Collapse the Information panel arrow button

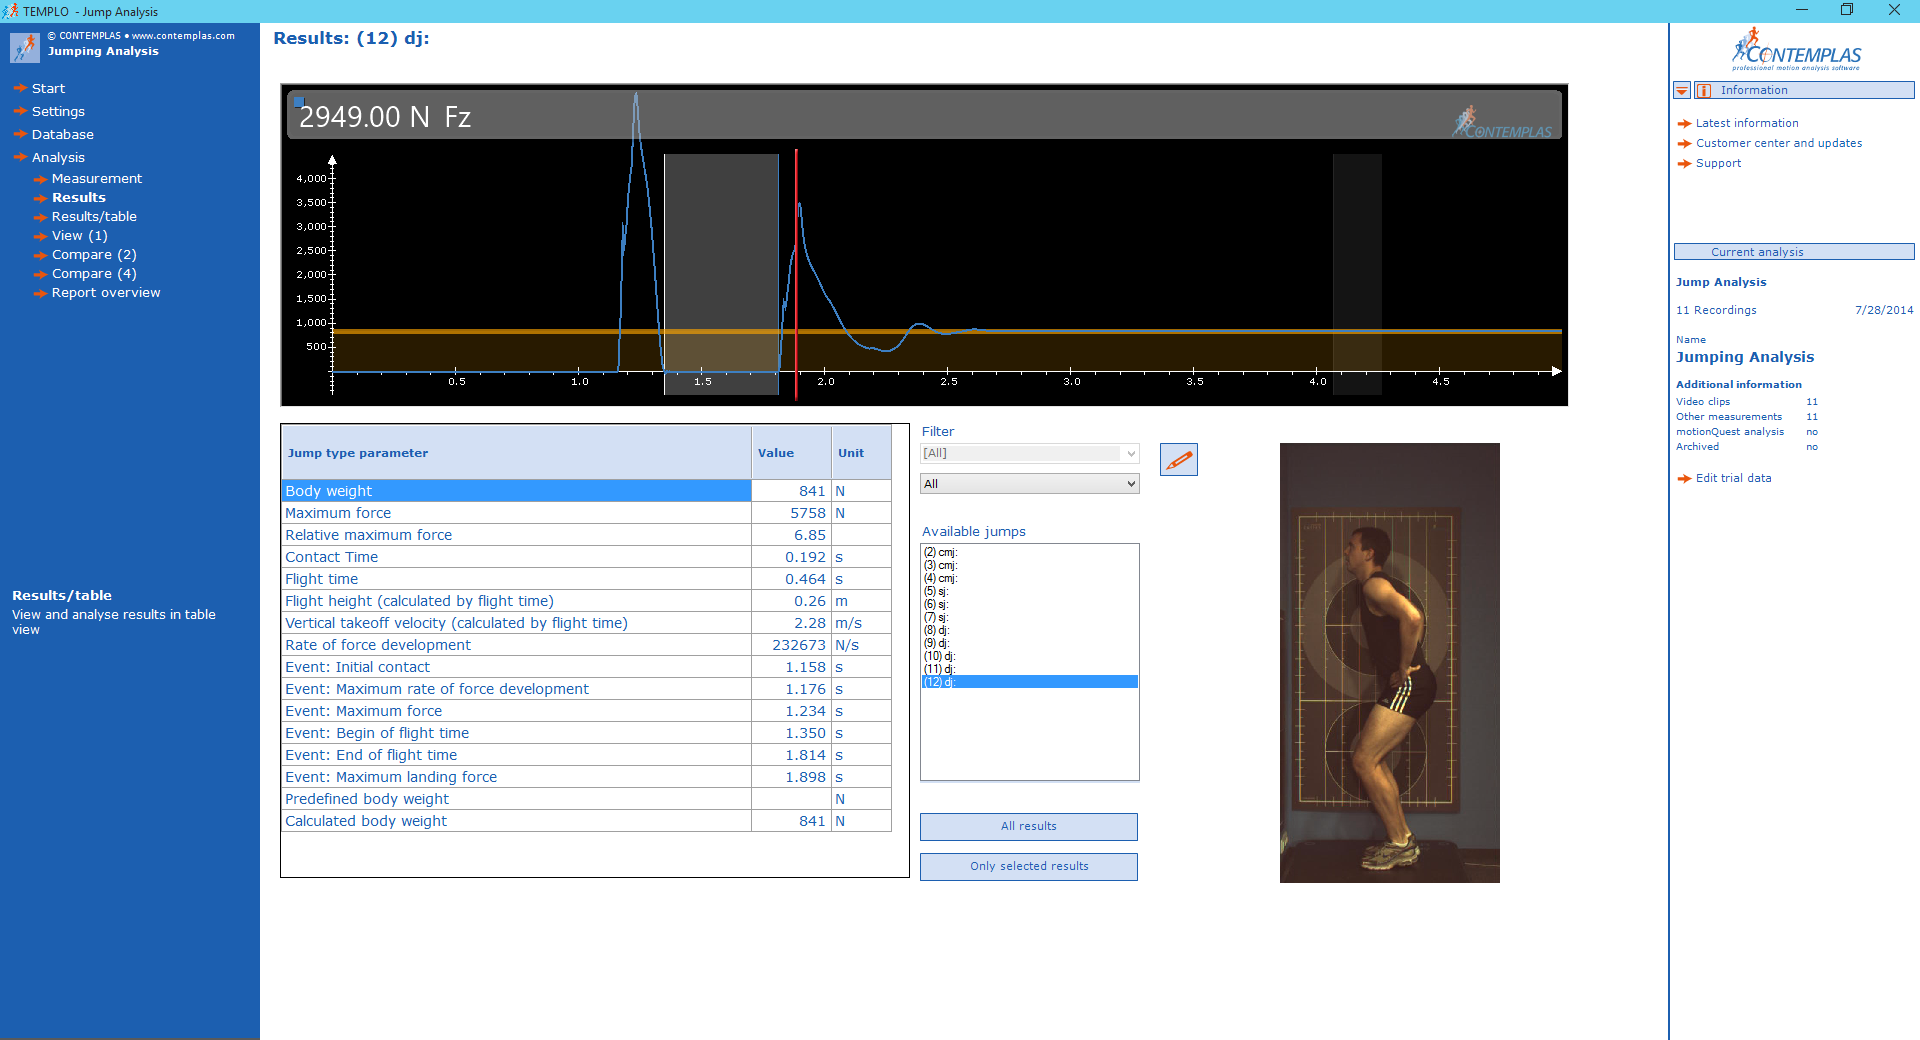coord(1682,91)
